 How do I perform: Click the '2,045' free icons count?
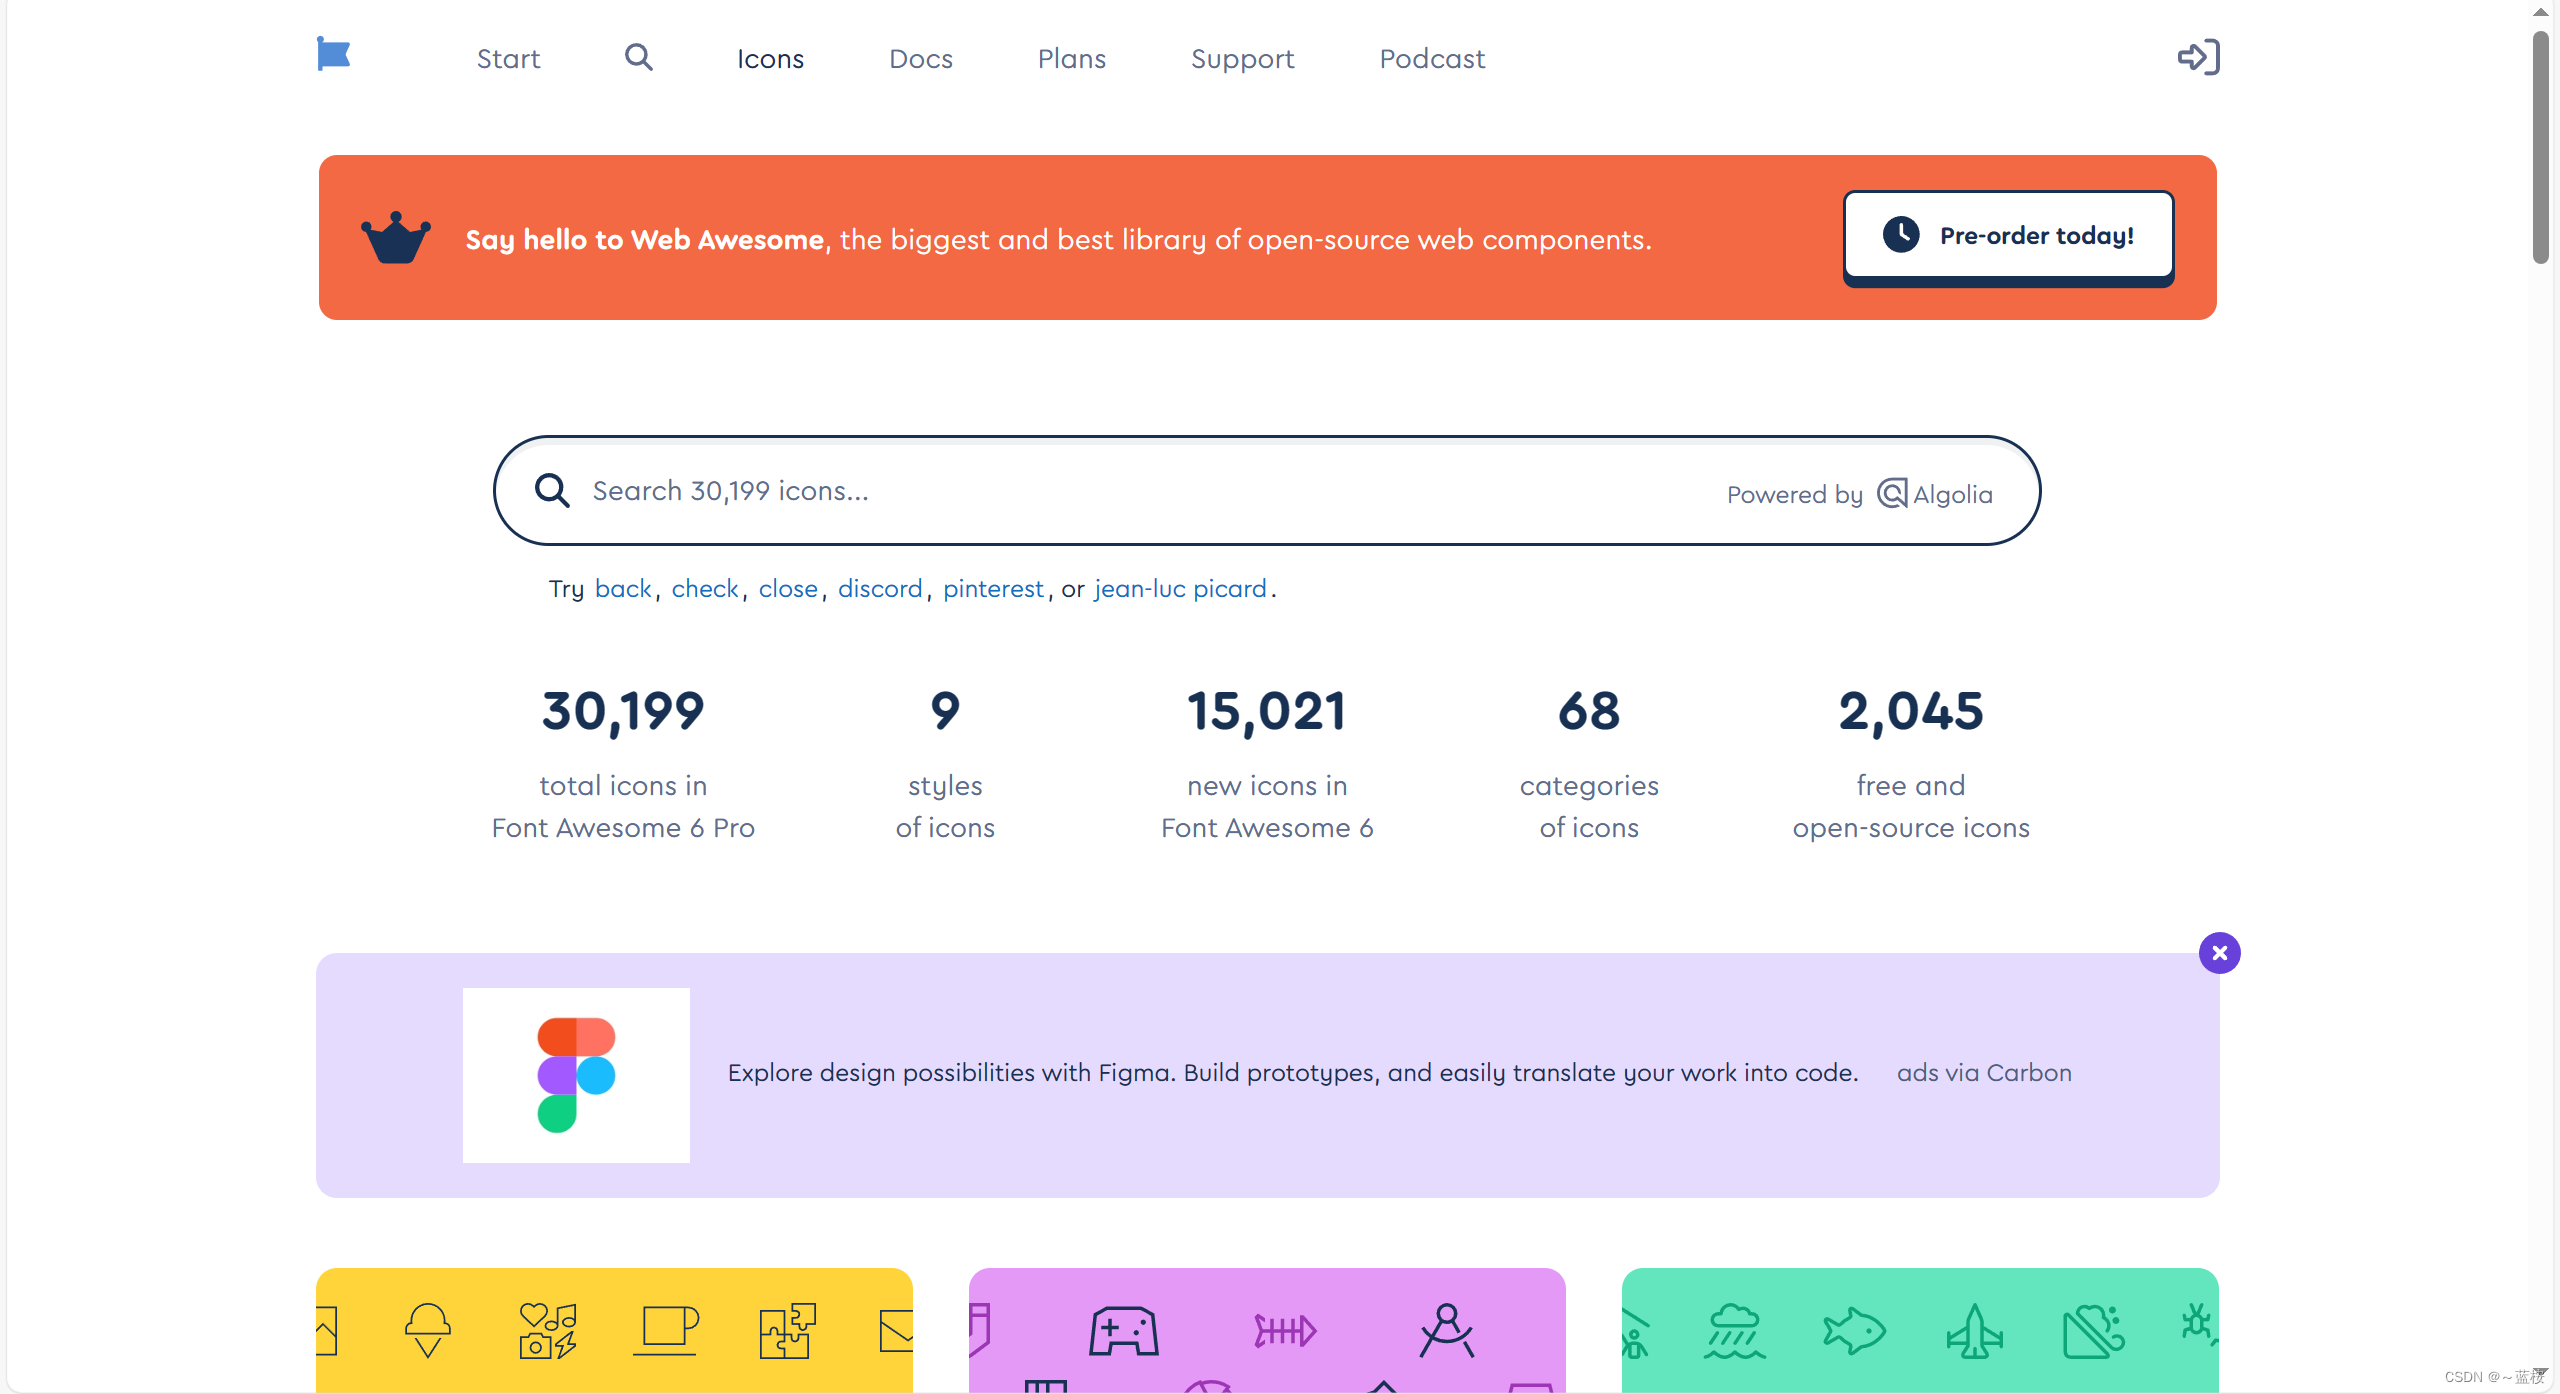(x=1911, y=712)
